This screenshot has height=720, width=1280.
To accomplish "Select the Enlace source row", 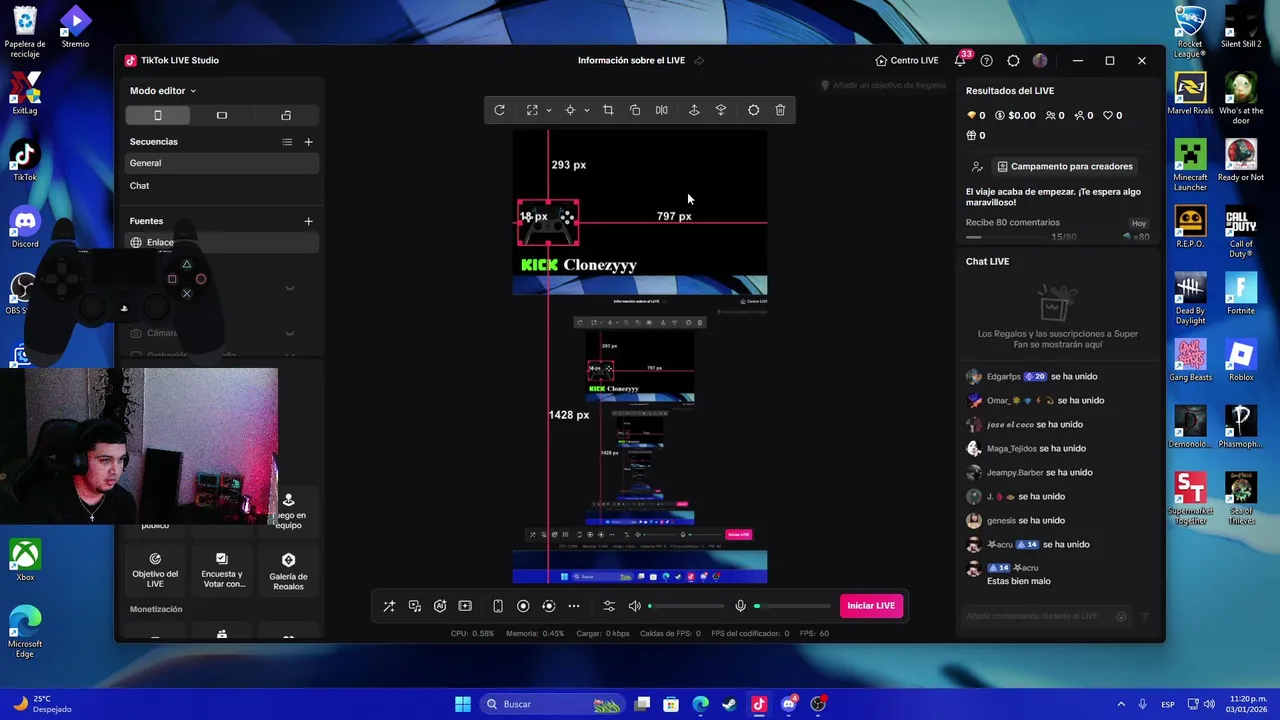I will point(222,242).
